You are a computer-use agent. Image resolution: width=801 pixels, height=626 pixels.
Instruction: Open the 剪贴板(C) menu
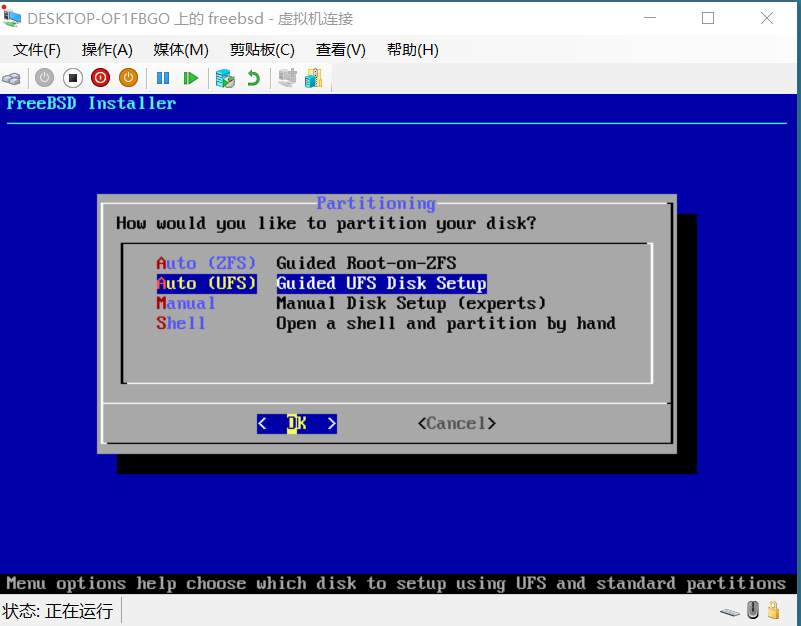pyautogui.click(x=262, y=50)
